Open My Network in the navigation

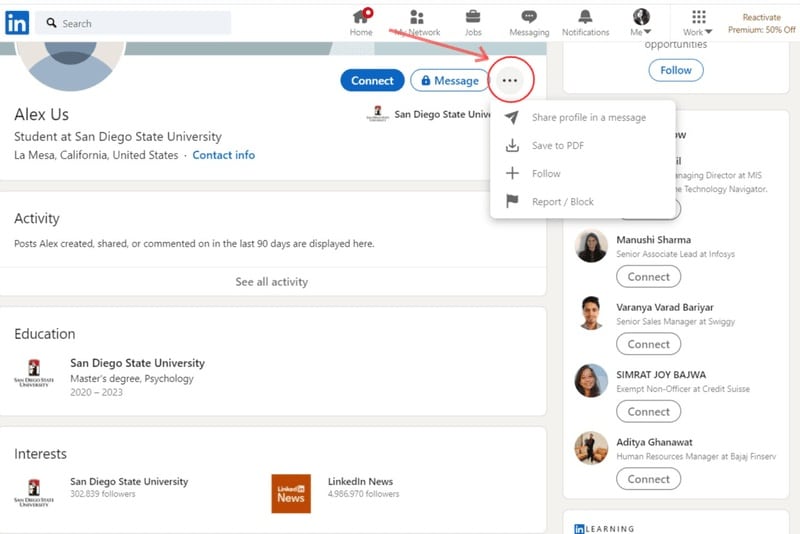pyautogui.click(x=417, y=23)
